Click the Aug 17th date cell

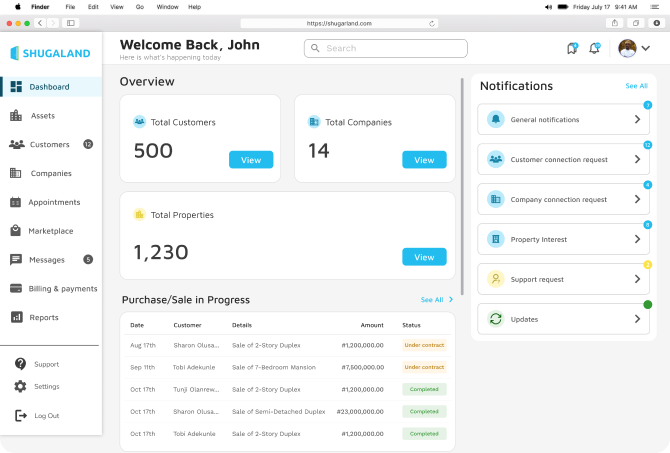143,345
